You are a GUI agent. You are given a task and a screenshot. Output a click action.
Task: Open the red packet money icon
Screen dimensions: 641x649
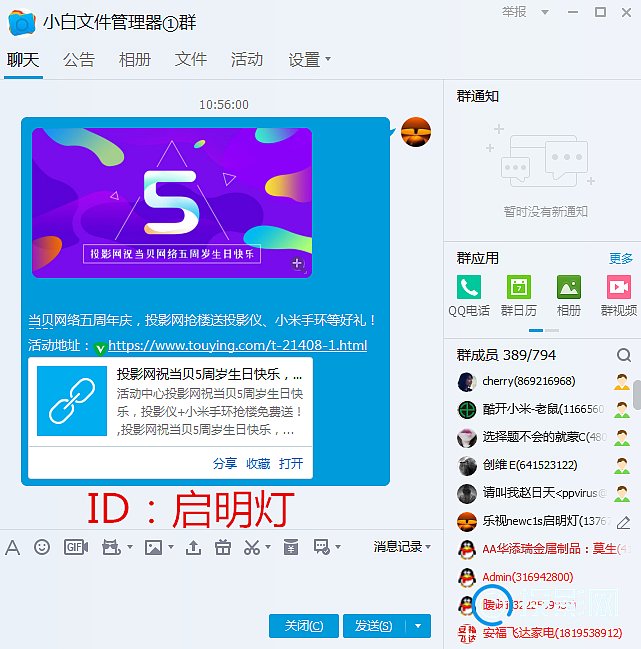290,547
